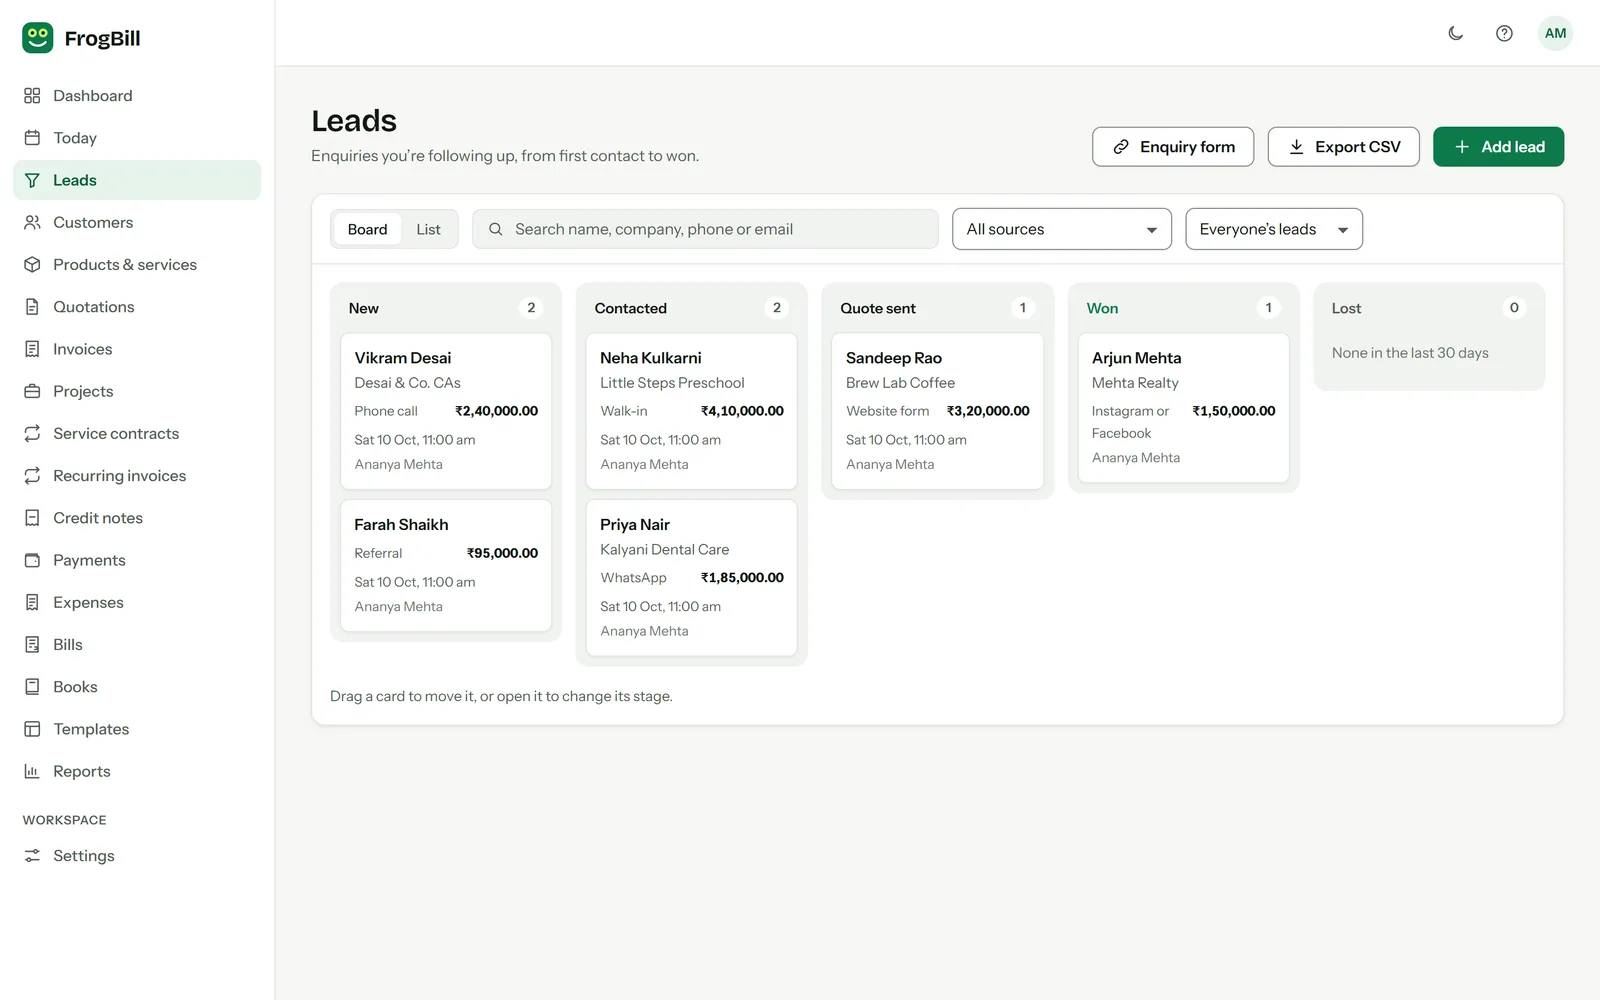Click the Projects briefcase icon
This screenshot has height=1000, width=1600.
32,391
